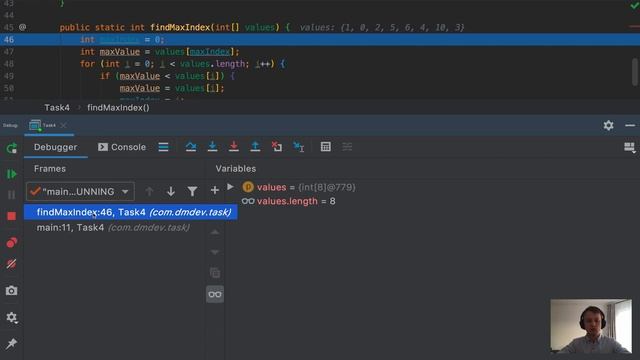Image resolution: width=640 pixels, height=360 pixels.
Task: Select the values.length watch
Action: click(x=288, y=201)
